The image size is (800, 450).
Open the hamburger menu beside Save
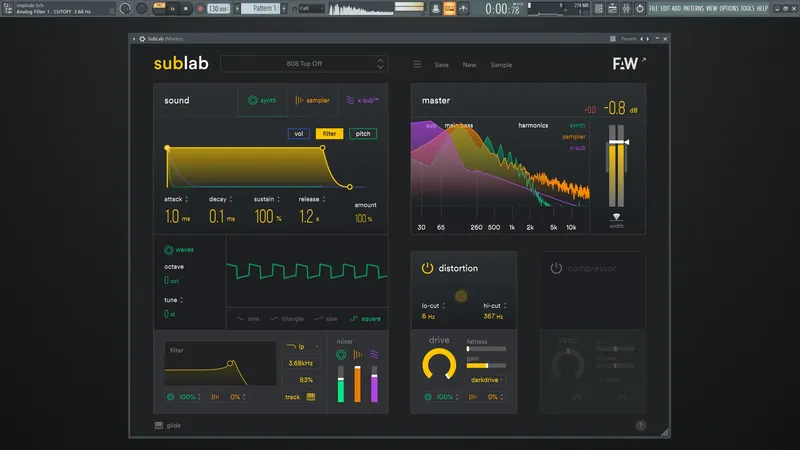(x=417, y=64)
